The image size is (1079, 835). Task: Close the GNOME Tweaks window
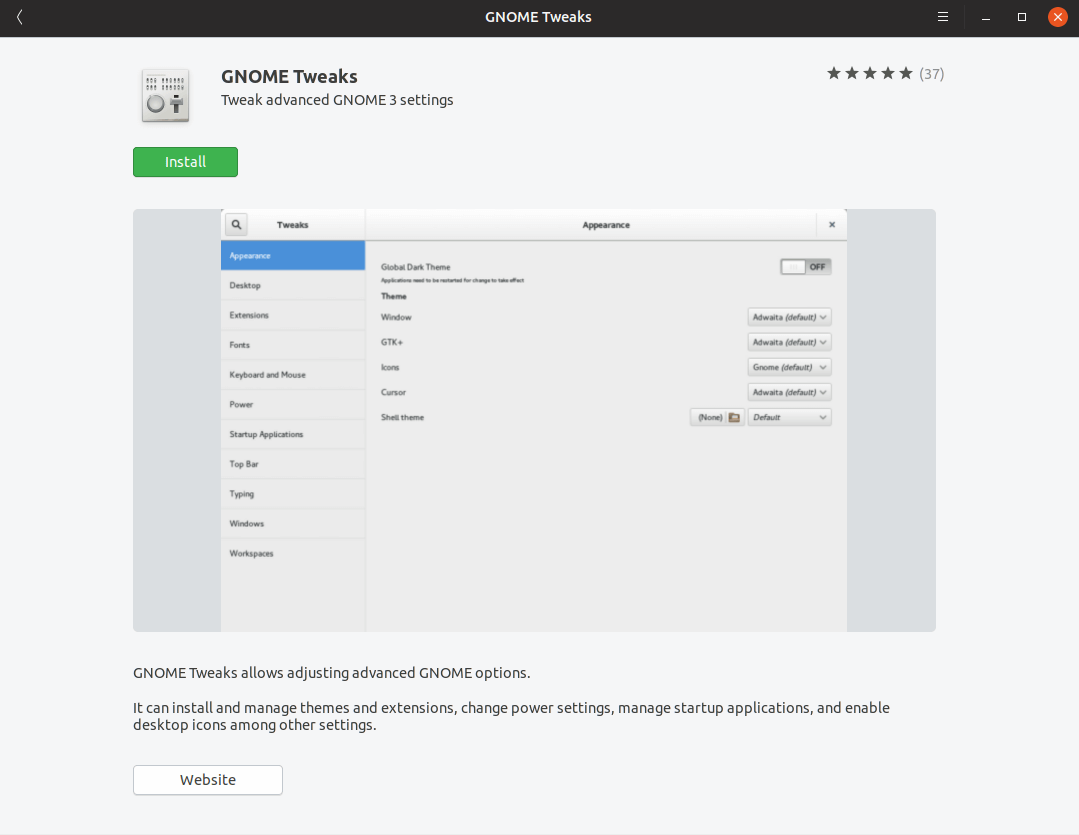click(1058, 17)
